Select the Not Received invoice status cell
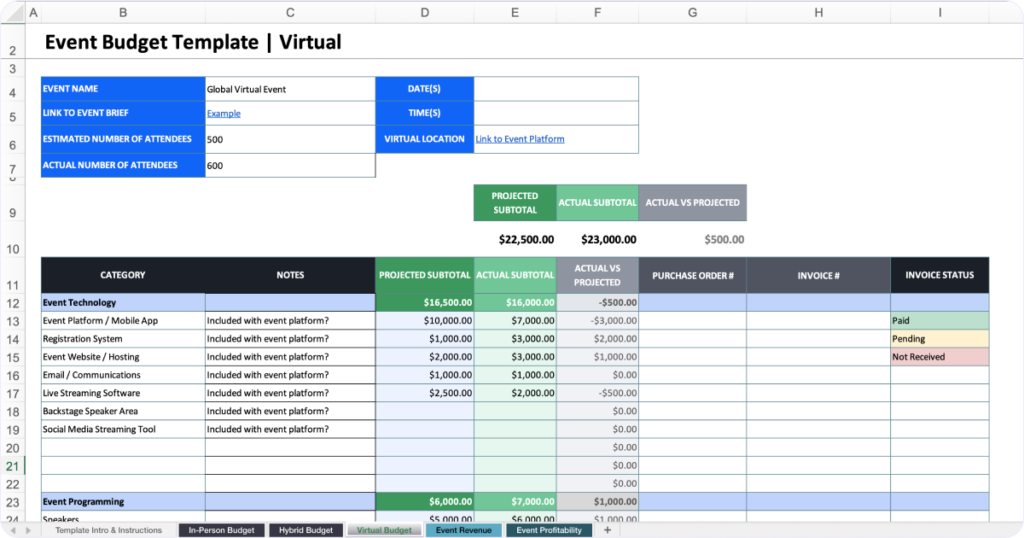 (x=939, y=357)
